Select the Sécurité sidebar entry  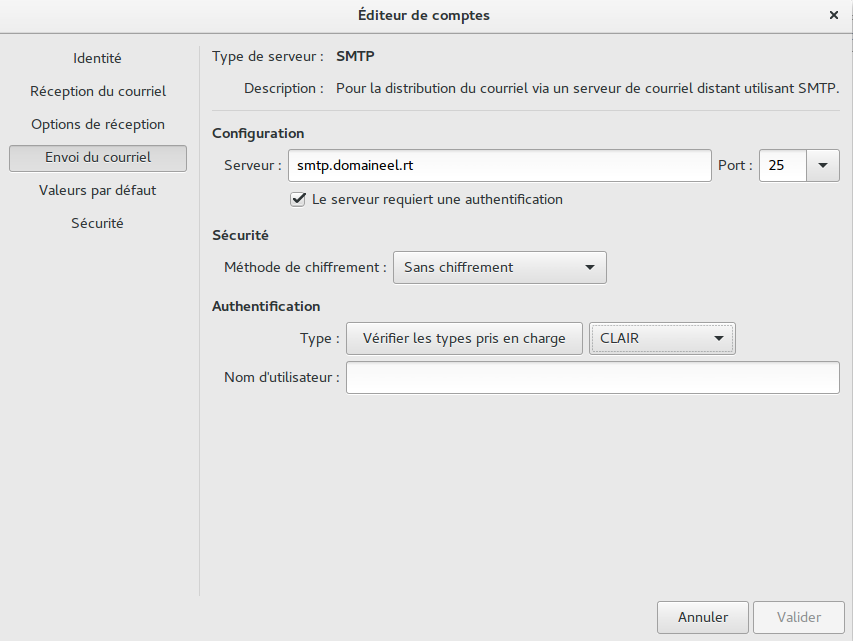click(x=97, y=224)
